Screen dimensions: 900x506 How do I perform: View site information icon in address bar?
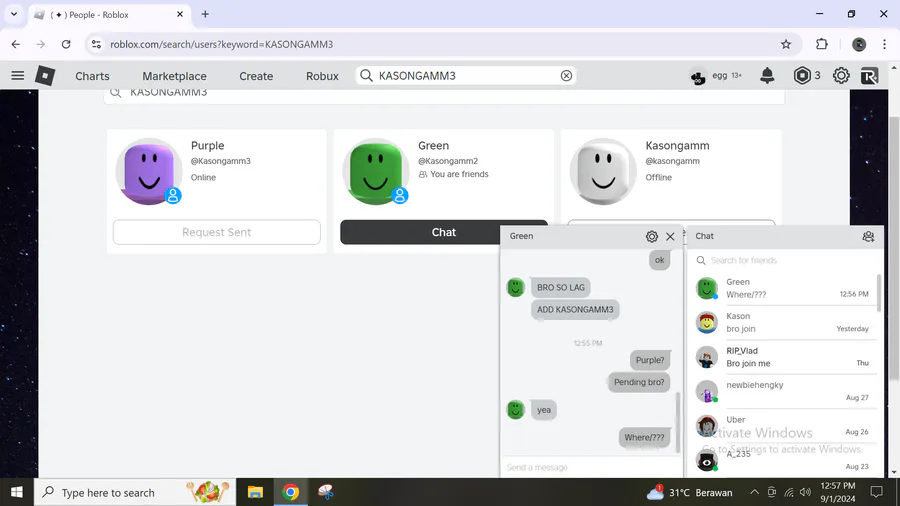96,44
